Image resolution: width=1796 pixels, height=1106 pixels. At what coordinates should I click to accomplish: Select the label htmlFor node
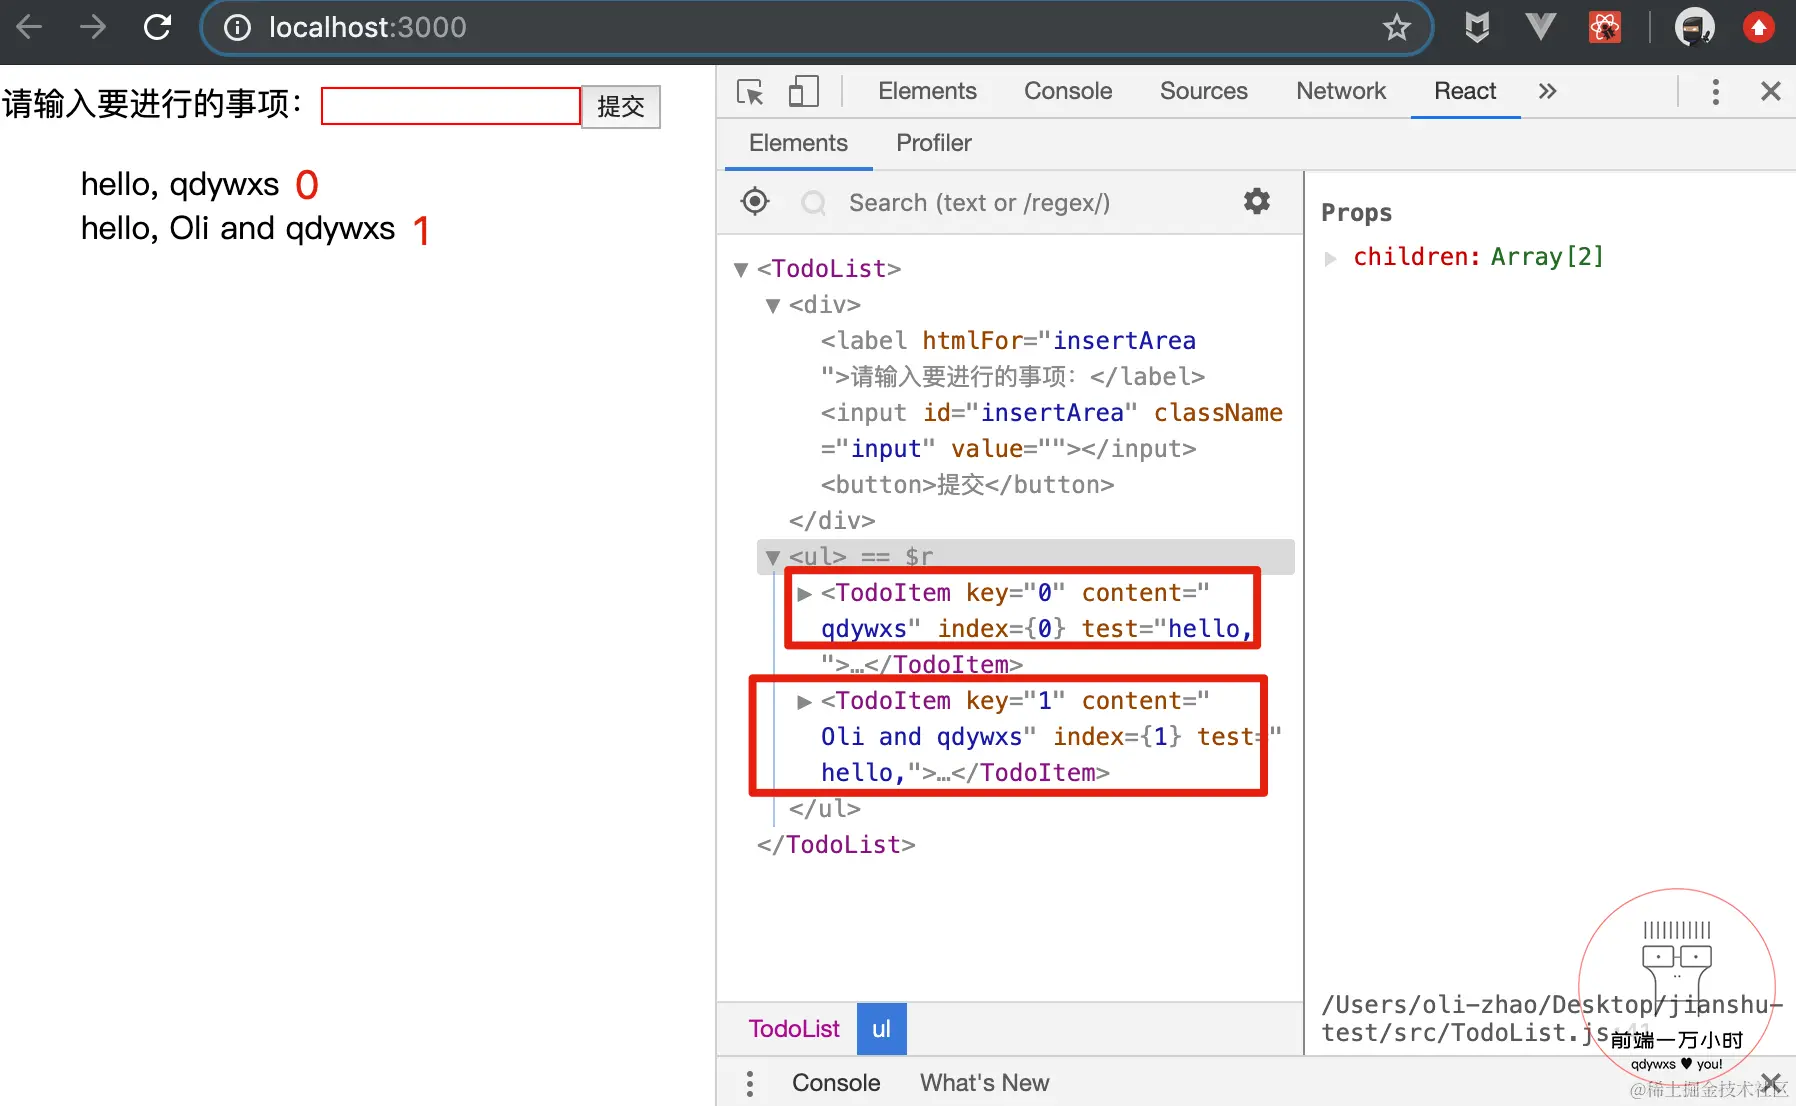tap(1013, 359)
